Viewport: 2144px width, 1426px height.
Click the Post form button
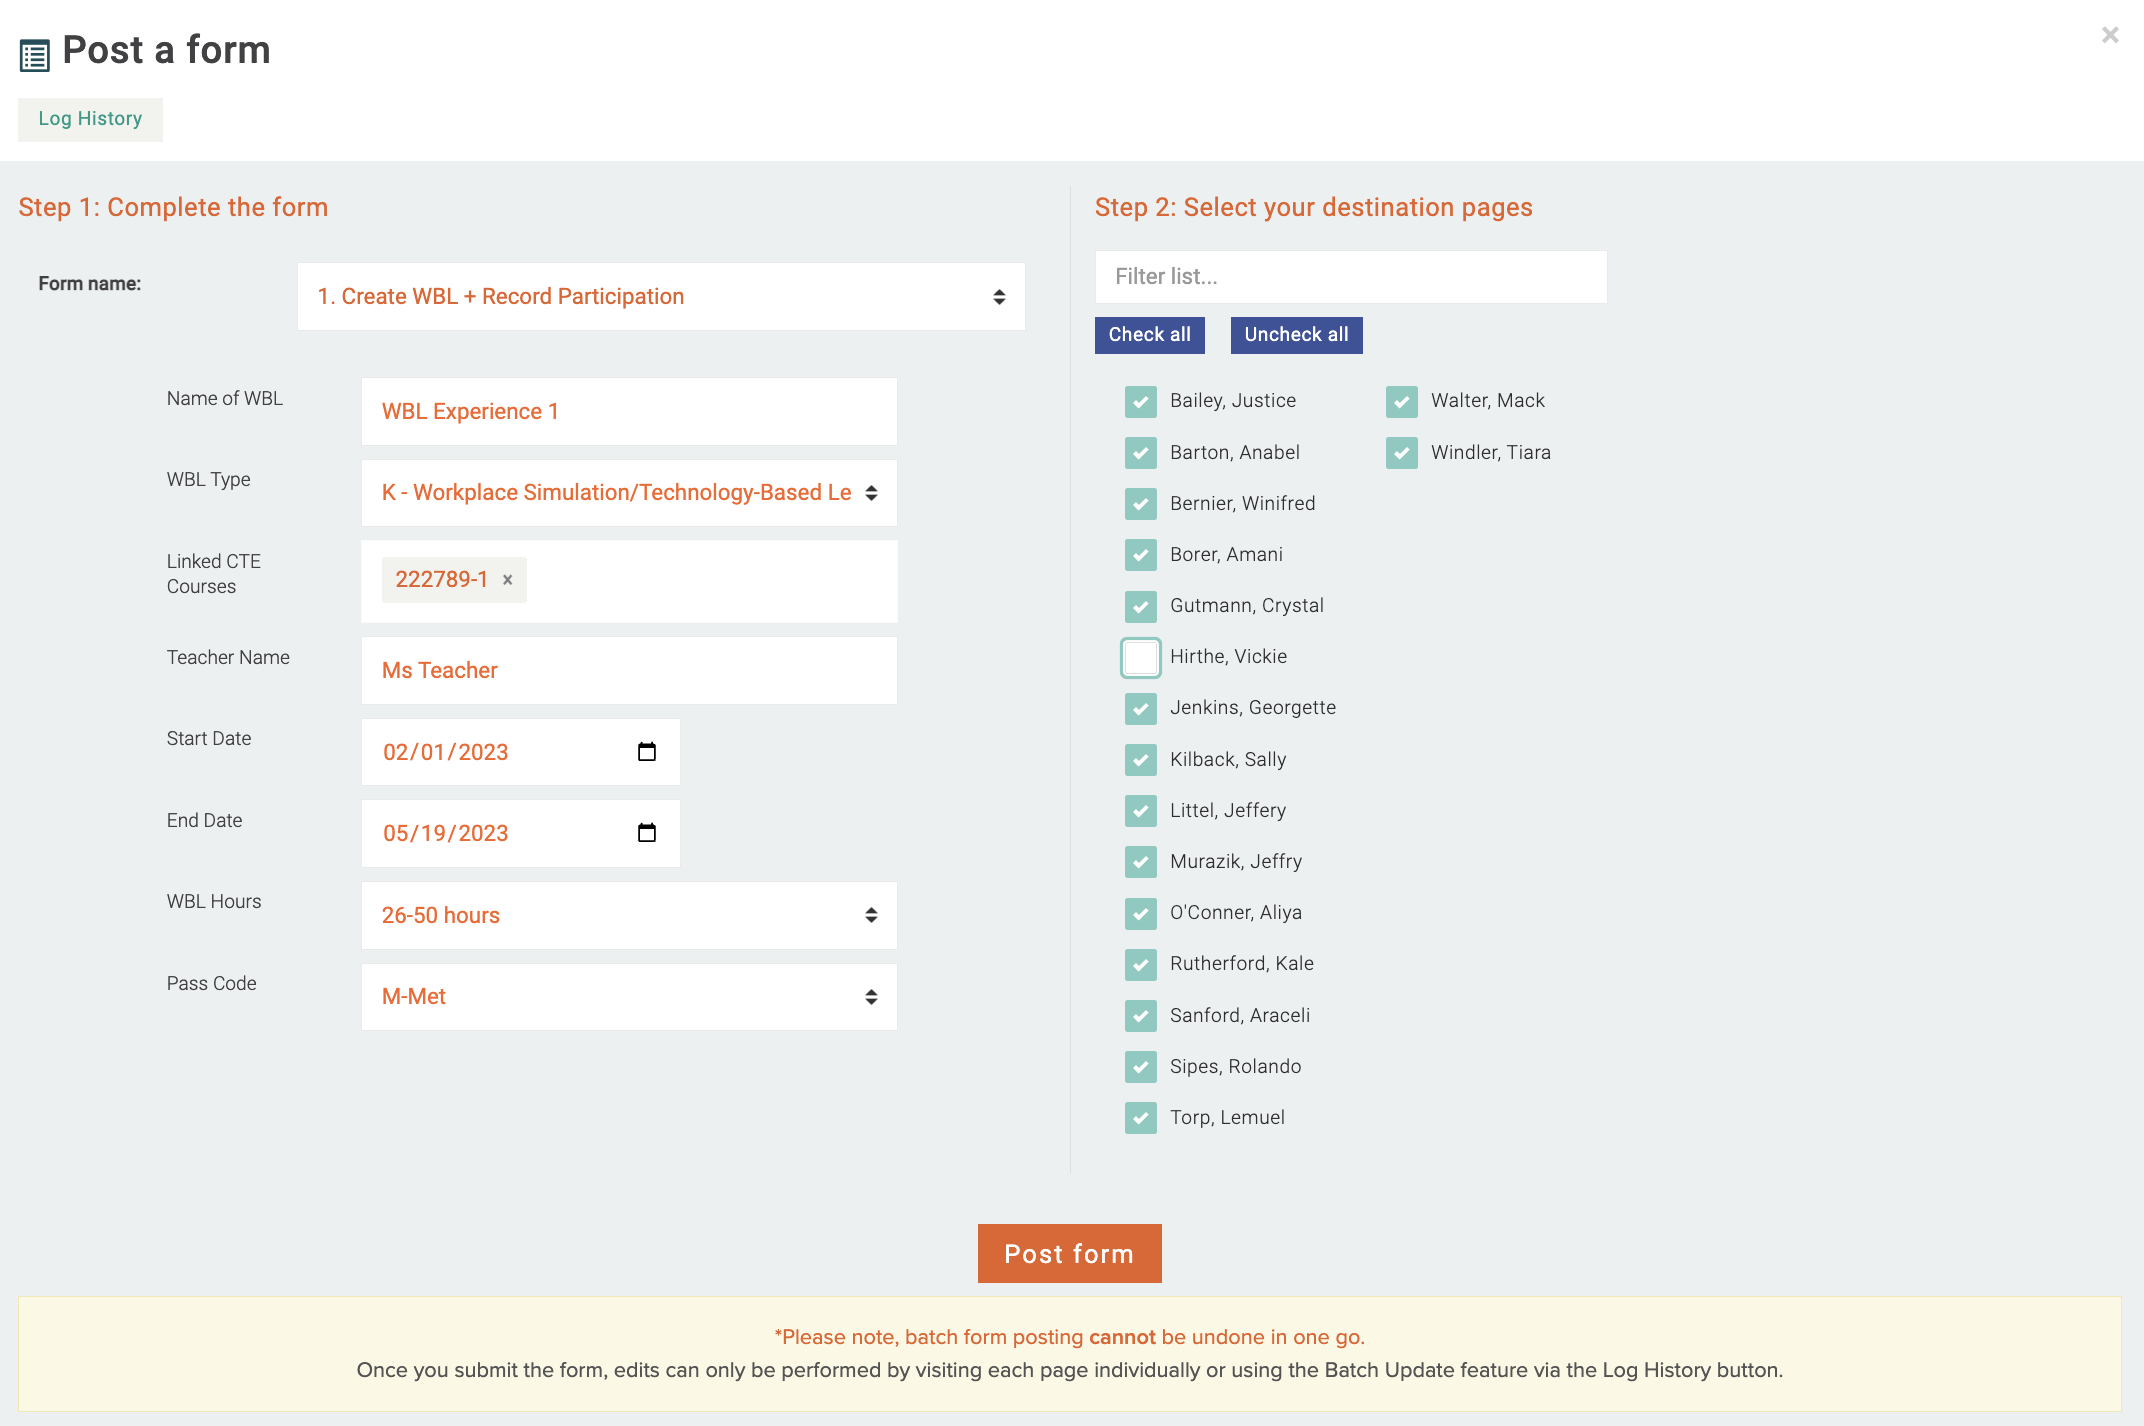(x=1070, y=1253)
